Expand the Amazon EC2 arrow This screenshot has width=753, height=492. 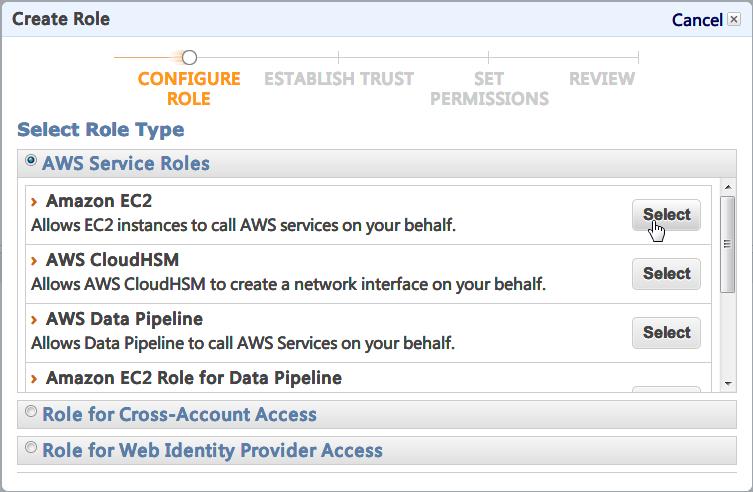[x=35, y=202]
